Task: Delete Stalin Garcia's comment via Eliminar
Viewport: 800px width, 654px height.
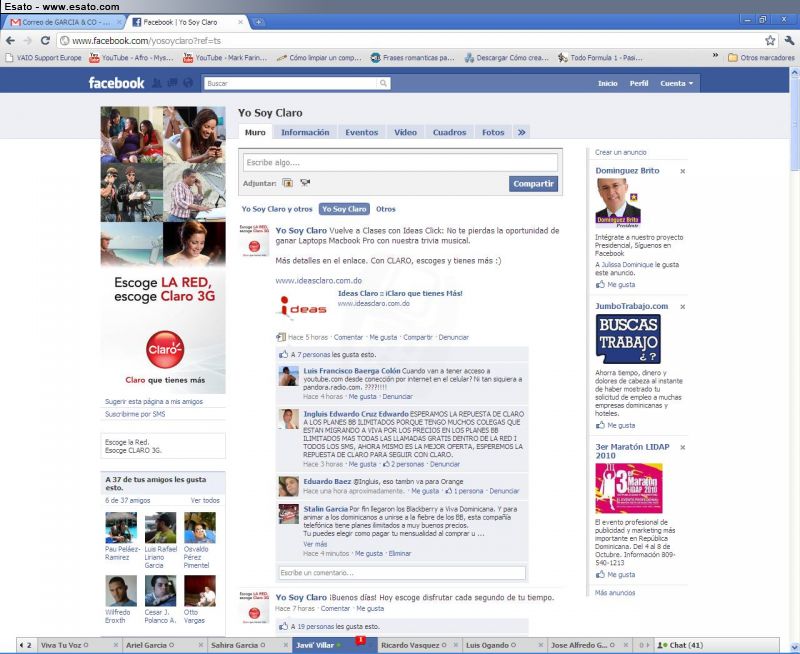Action: coord(399,554)
